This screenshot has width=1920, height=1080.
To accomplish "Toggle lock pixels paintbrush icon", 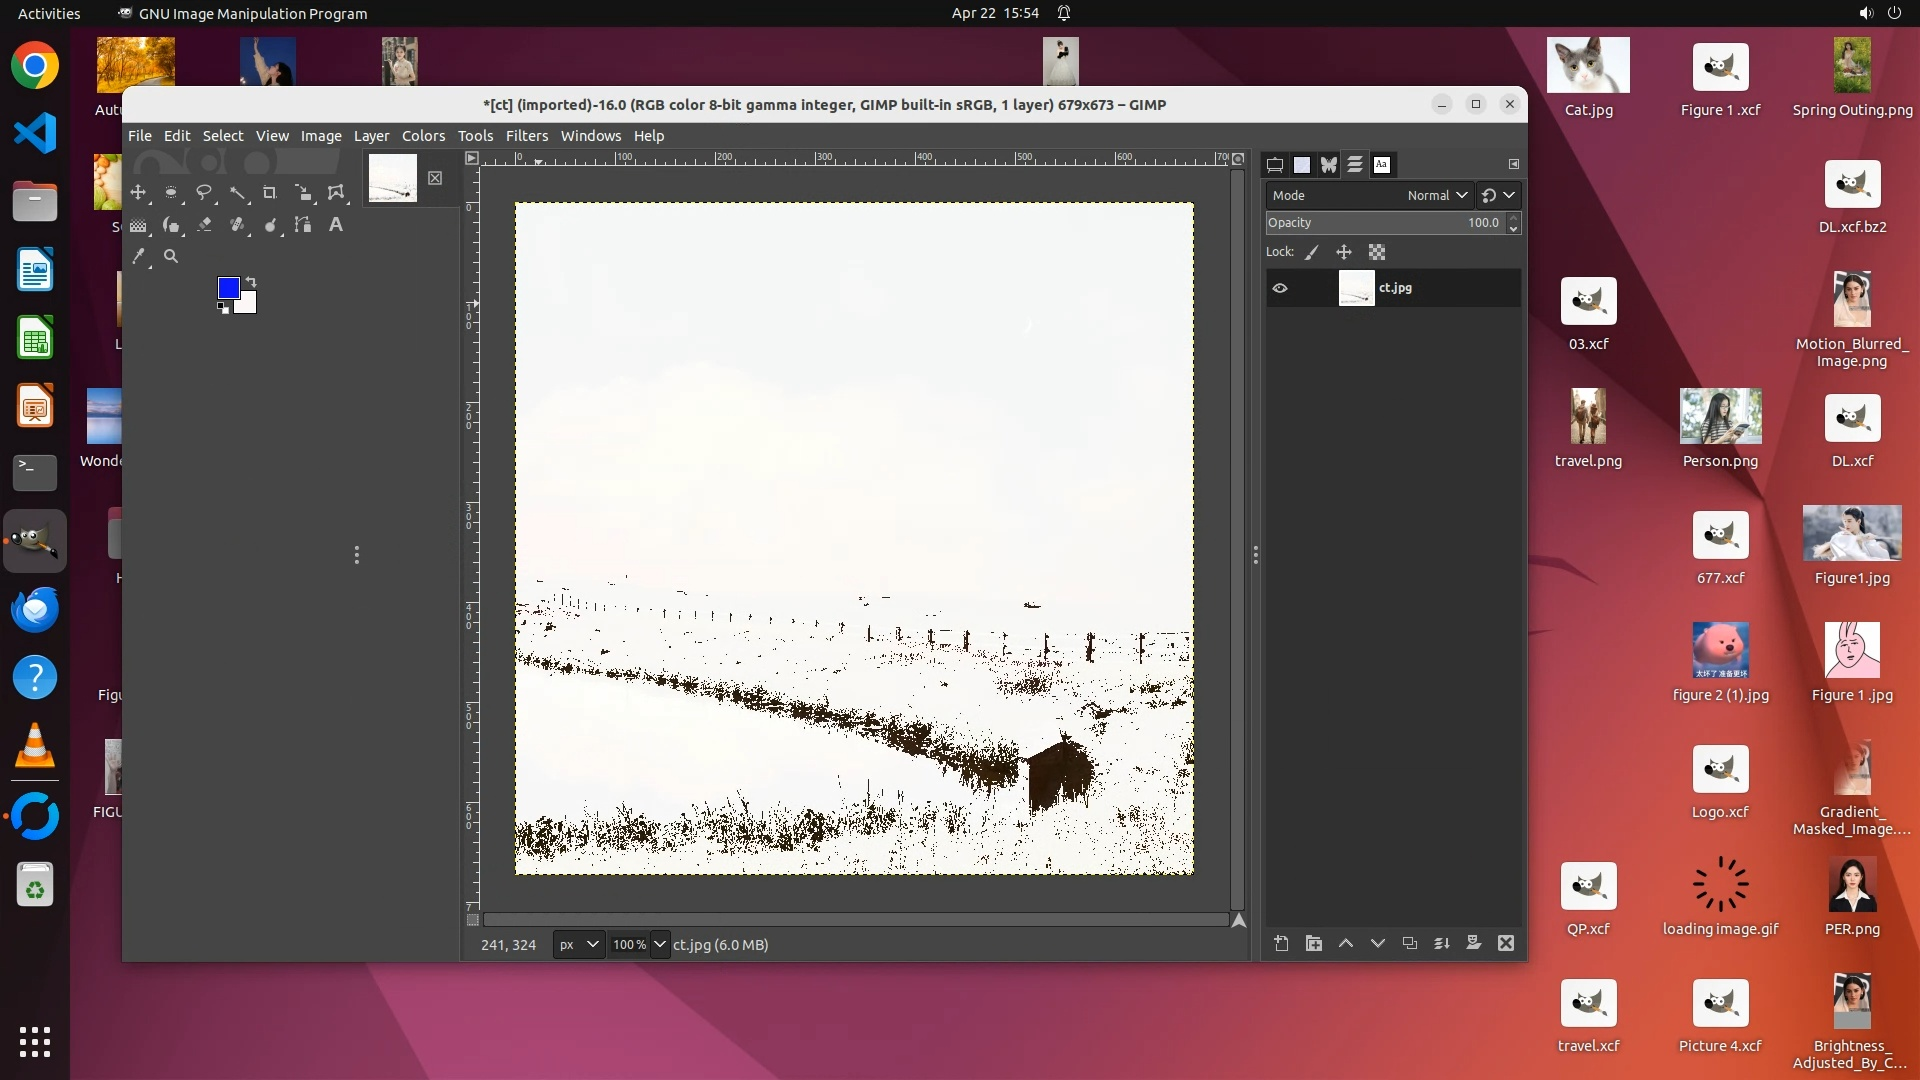I will (x=1312, y=252).
